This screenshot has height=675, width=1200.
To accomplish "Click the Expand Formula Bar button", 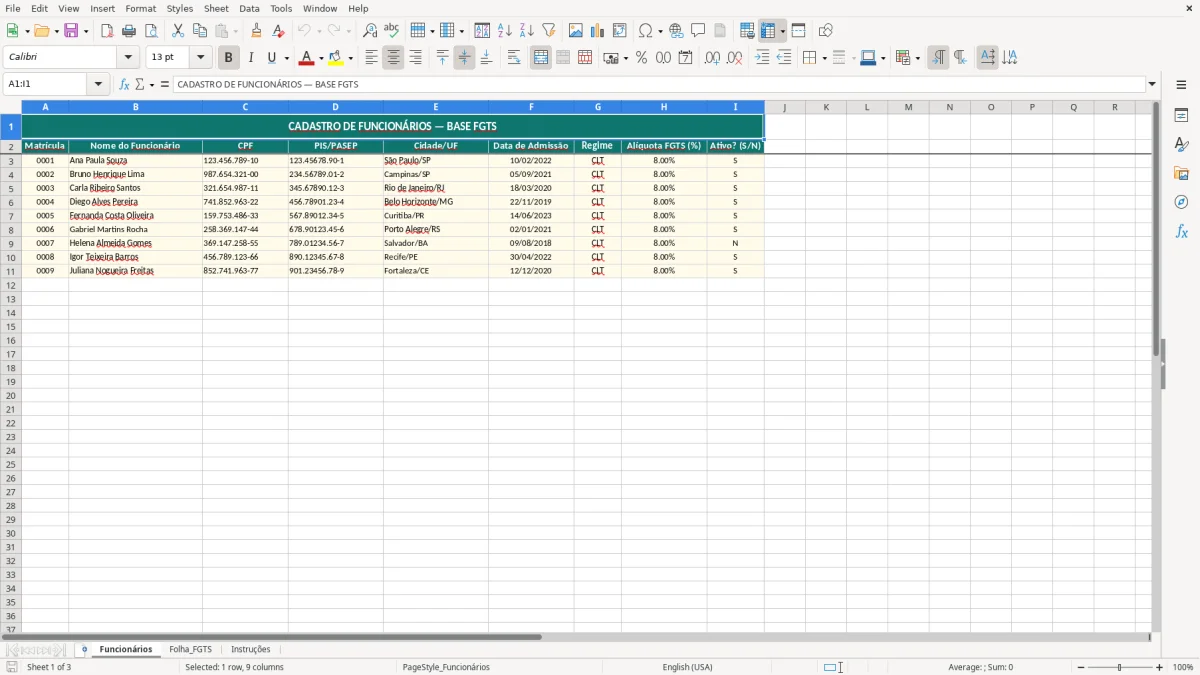I will click(1152, 84).
